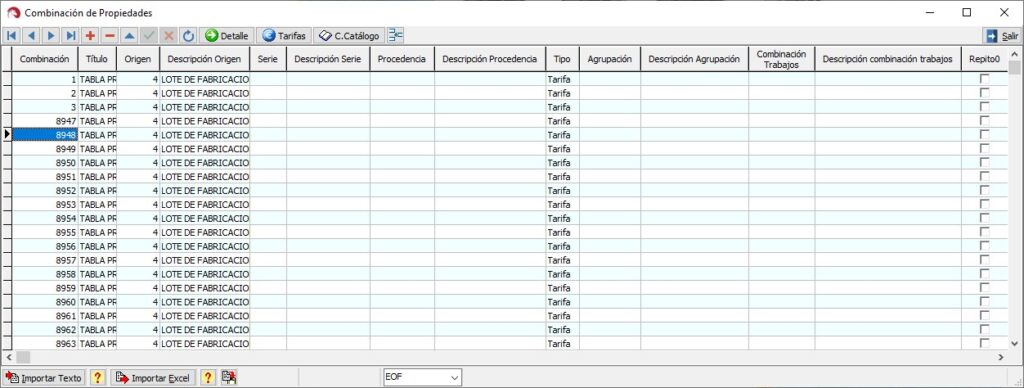Click horizontal scrollbar right arrow
Image resolution: width=1024 pixels, height=388 pixels.
point(1000,357)
